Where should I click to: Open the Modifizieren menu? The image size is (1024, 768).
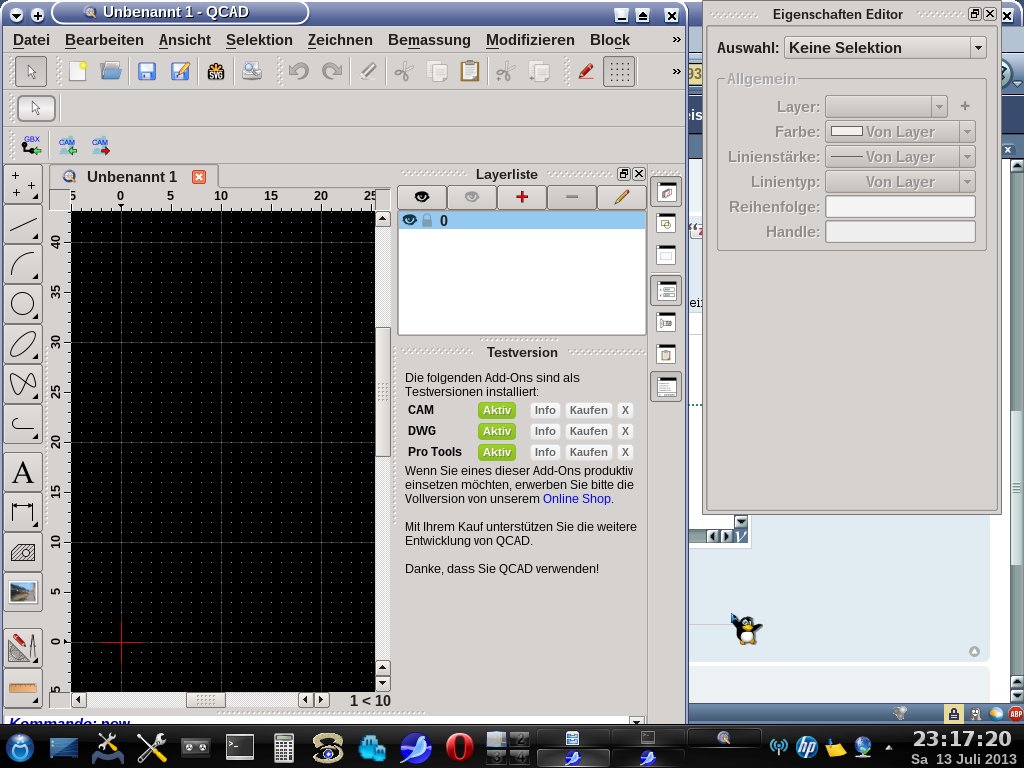pyautogui.click(x=530, y=40)
